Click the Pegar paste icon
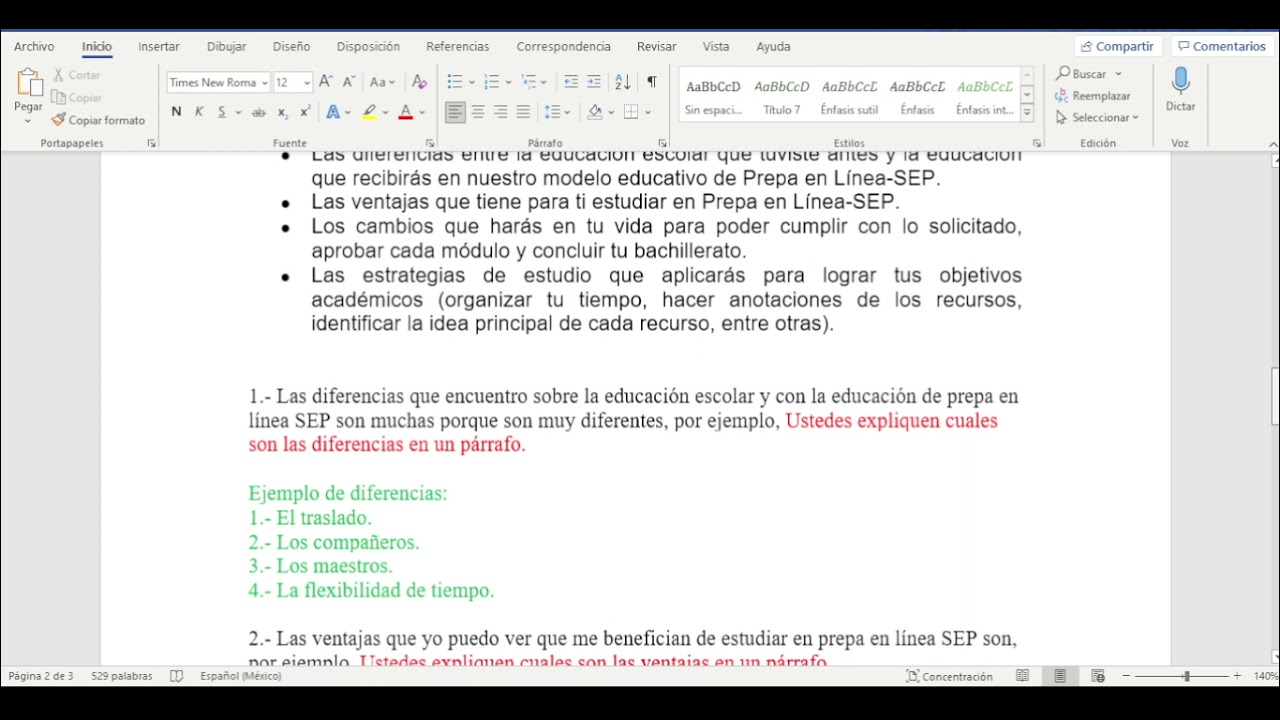Viewport: 1280px width, 720px height. [x=28, y=83]
